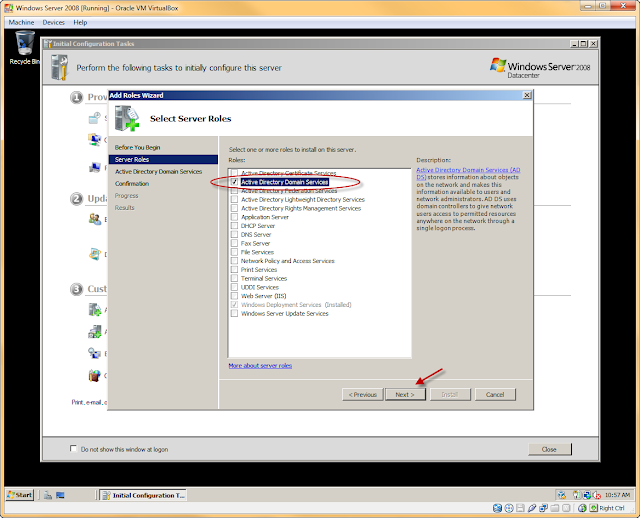Click the update/enable icon in section 2
The image size is (640, 518).
coord(95,219)
